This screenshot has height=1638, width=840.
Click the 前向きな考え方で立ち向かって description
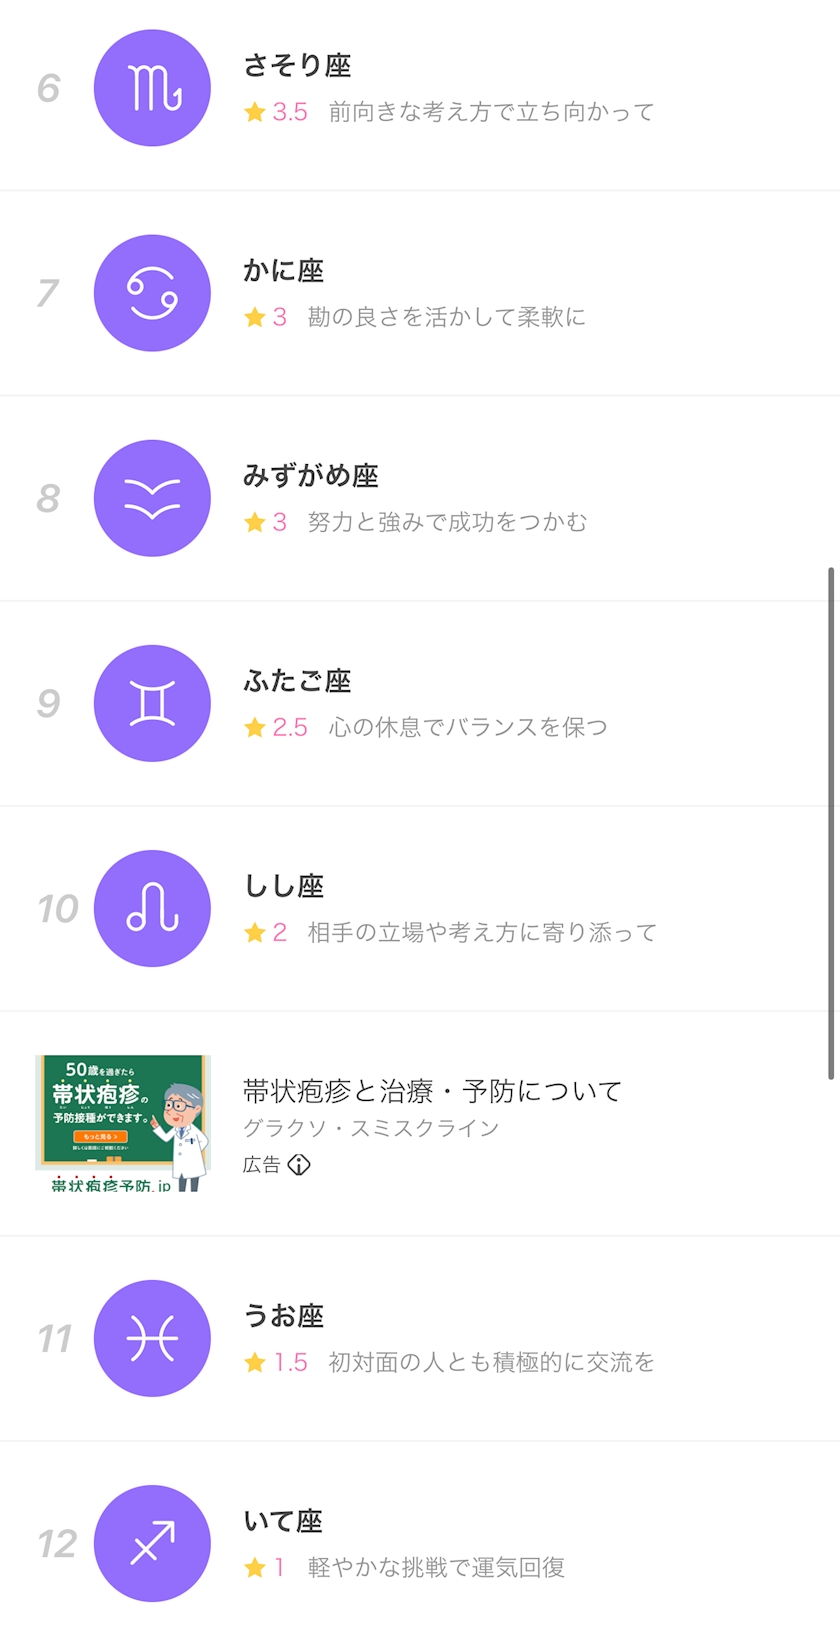(x=491, y=112)
